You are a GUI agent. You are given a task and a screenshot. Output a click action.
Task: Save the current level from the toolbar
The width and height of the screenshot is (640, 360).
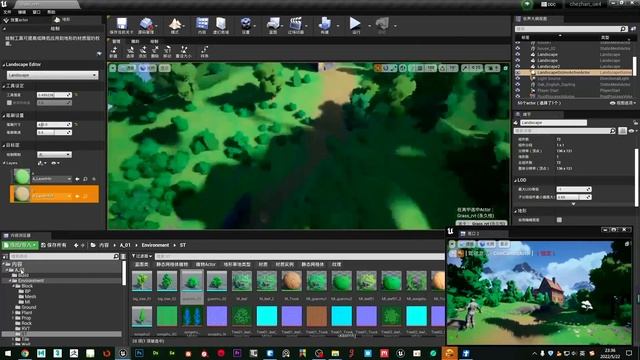pos(122,25)
